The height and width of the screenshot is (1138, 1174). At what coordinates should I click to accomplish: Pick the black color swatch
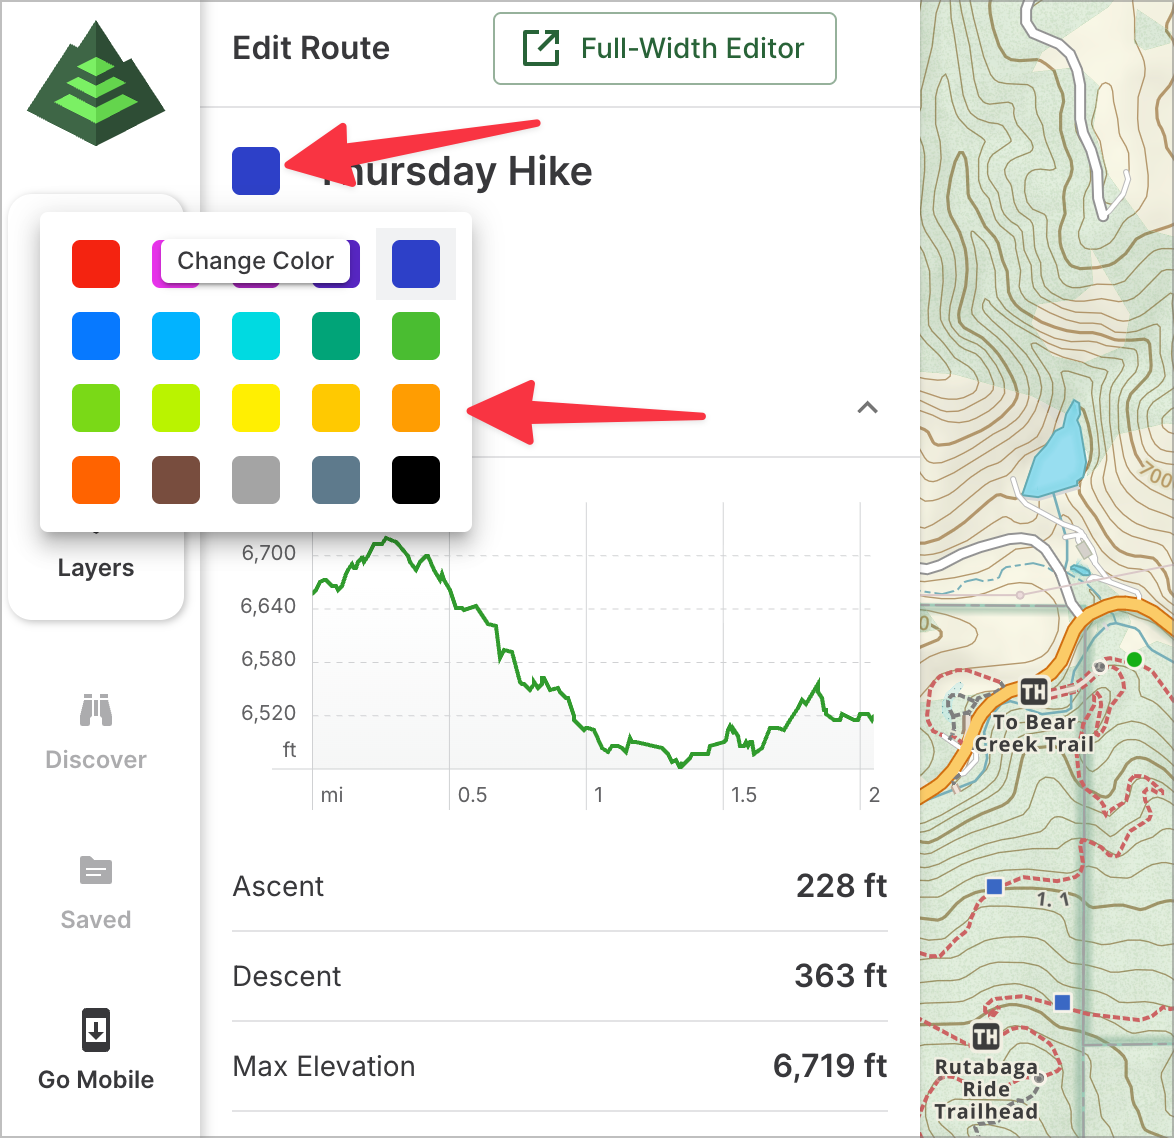[x=416, y=480]
